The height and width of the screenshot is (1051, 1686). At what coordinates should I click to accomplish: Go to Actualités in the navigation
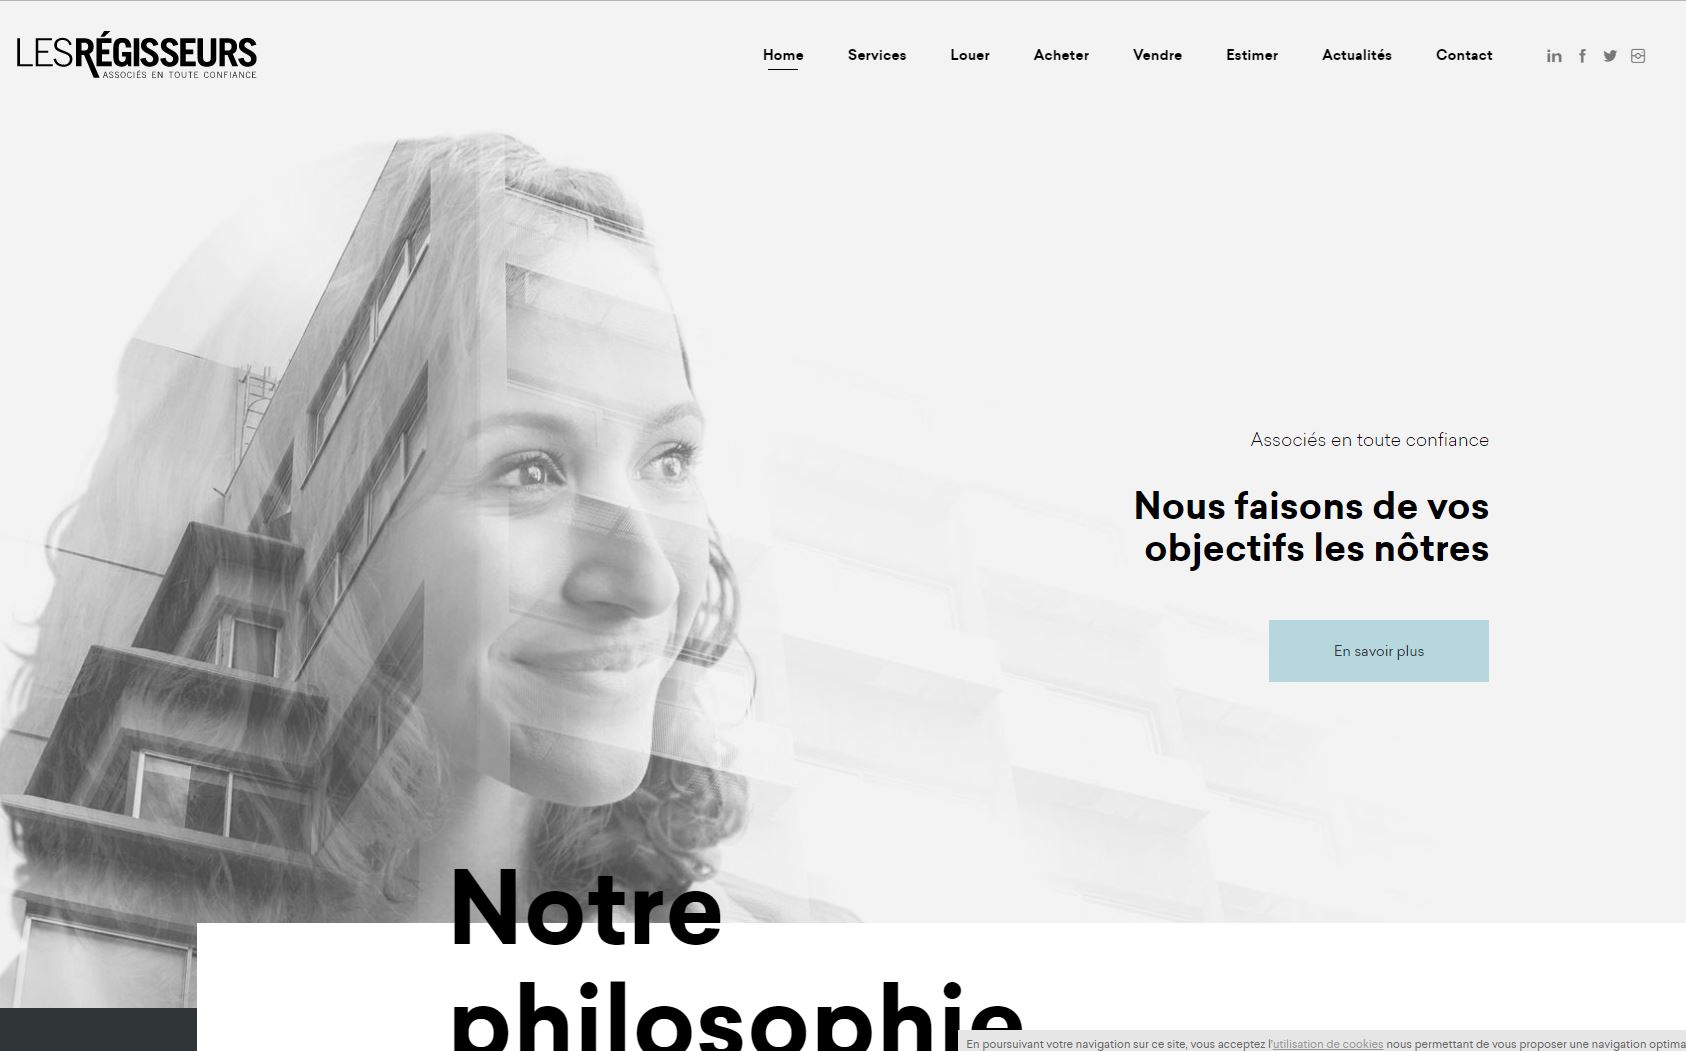[1357, 55]
